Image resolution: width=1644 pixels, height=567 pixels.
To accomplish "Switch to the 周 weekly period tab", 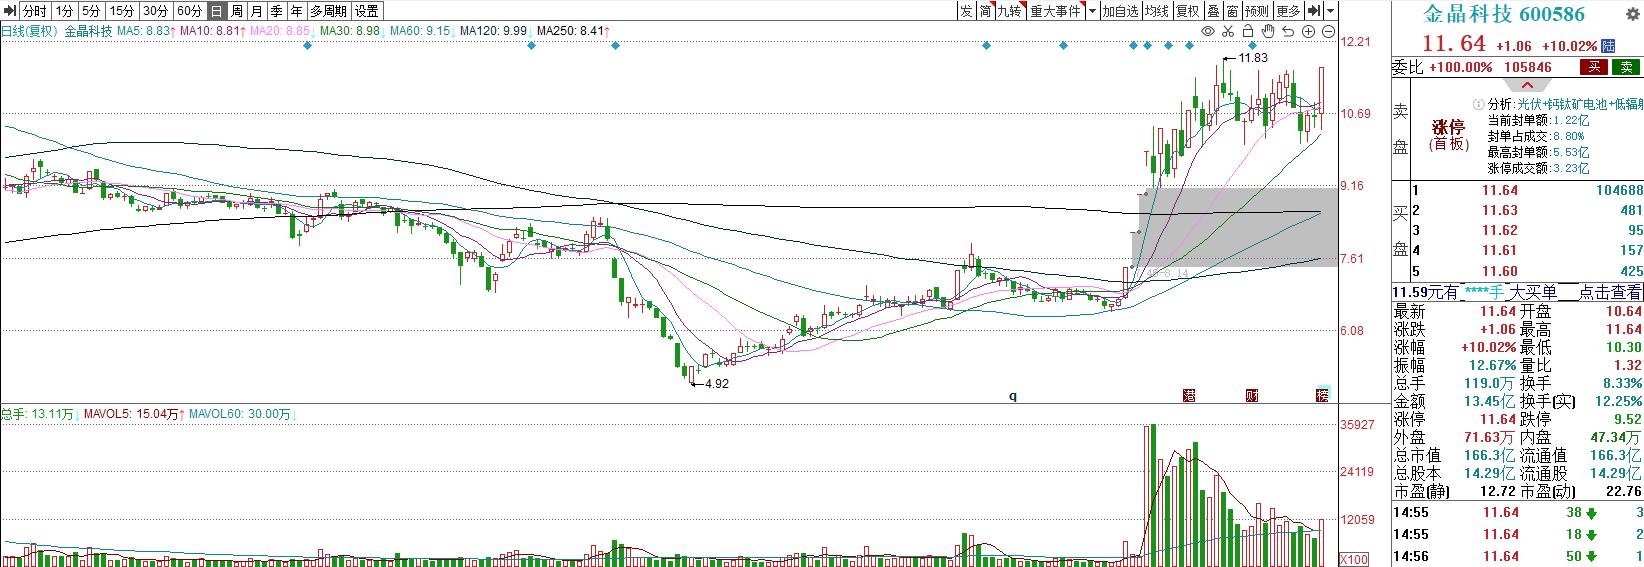I will click(237, 11).
